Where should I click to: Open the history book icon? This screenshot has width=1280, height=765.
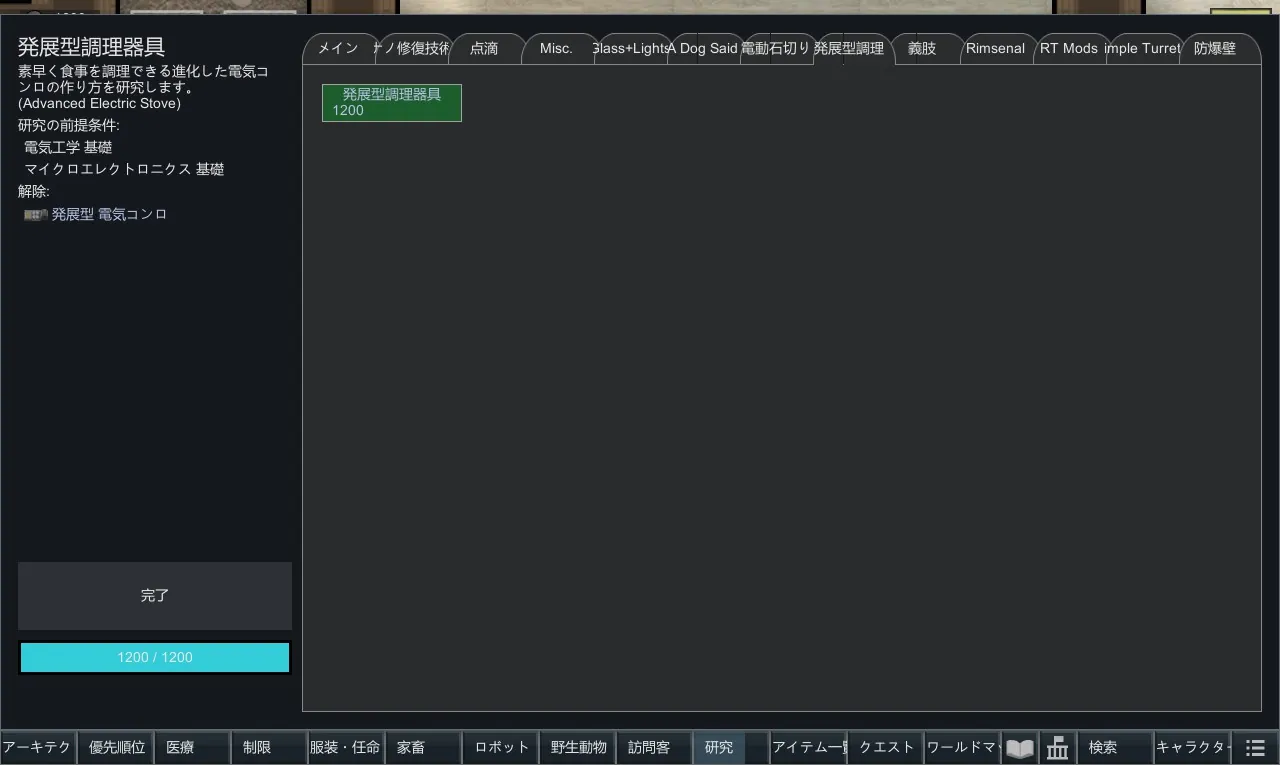(x=1019, y=748)
